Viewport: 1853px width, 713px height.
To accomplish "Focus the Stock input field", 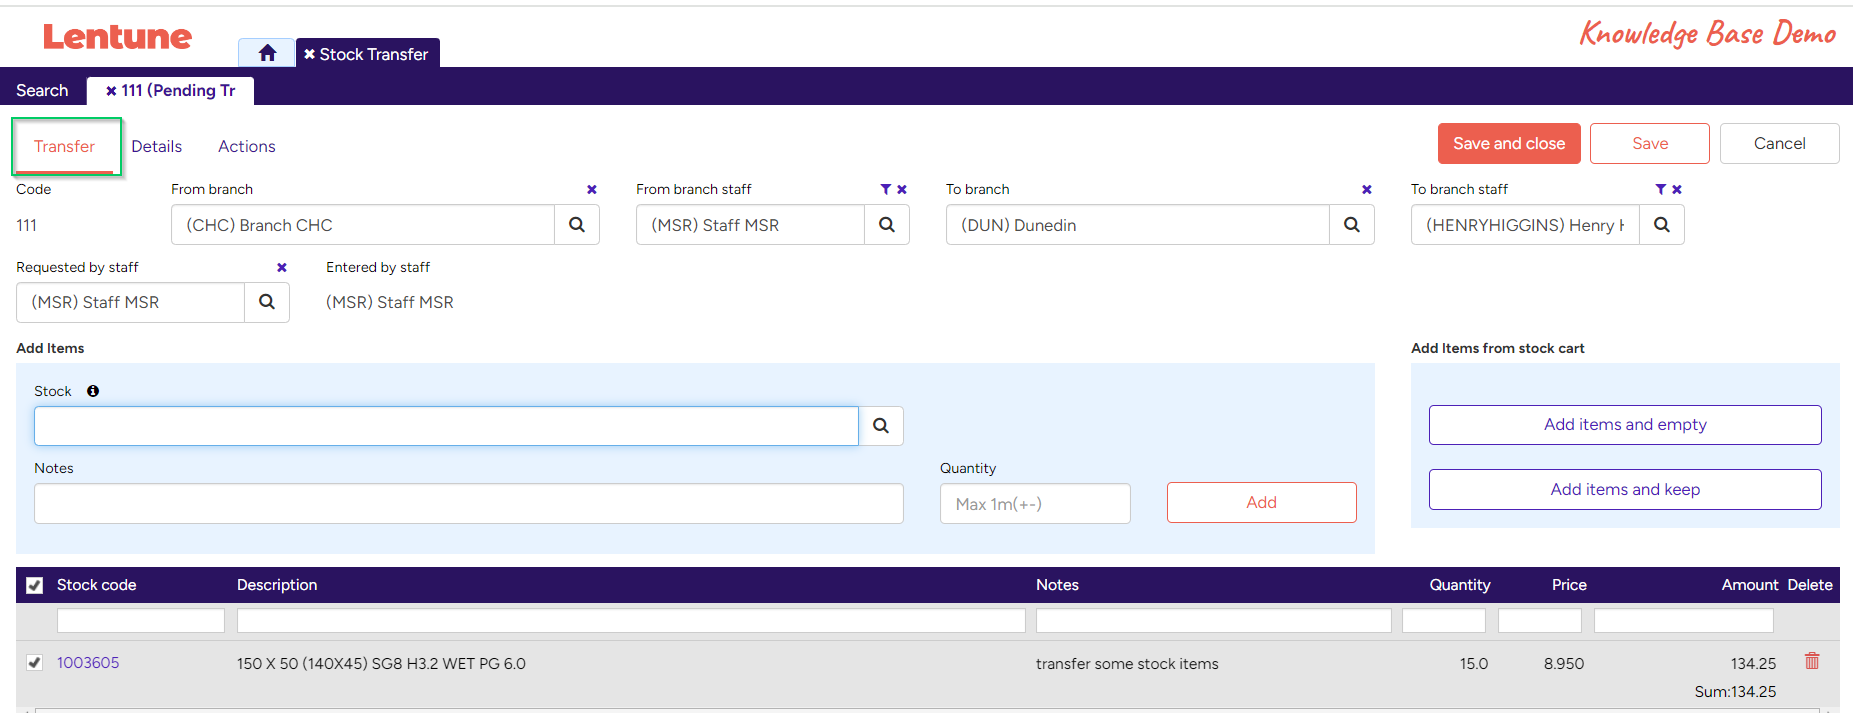I will click(446, 426).
